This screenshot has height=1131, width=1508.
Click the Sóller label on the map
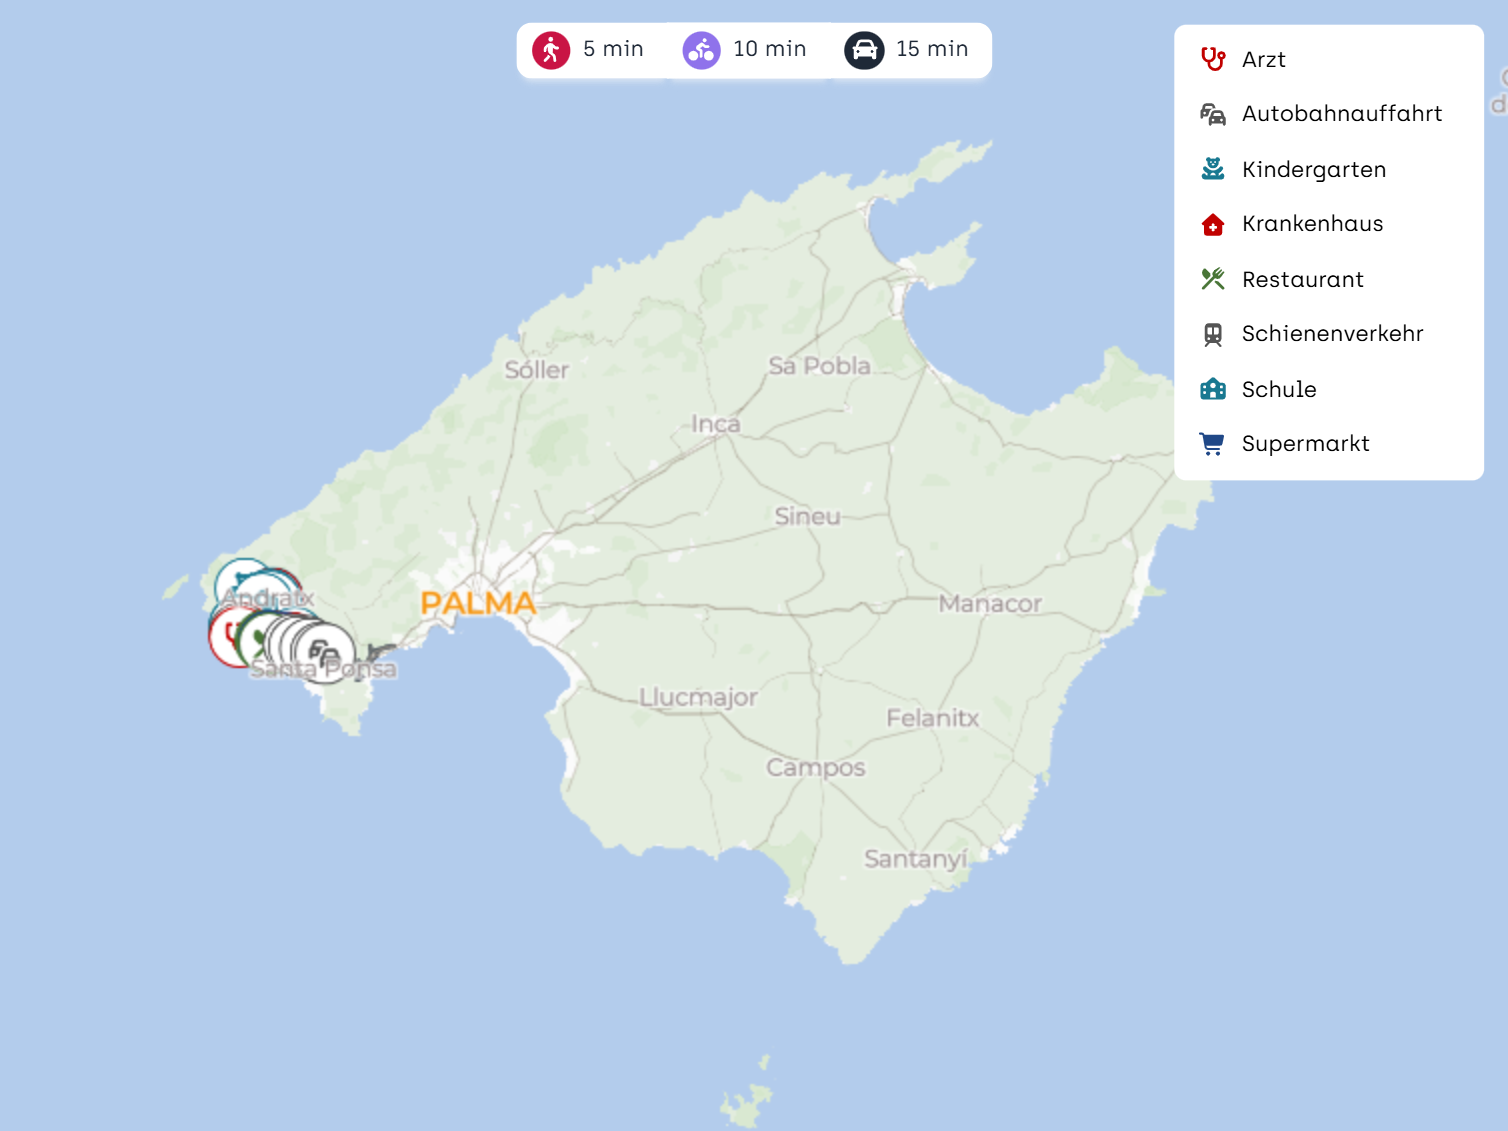(x=536, y=370)
